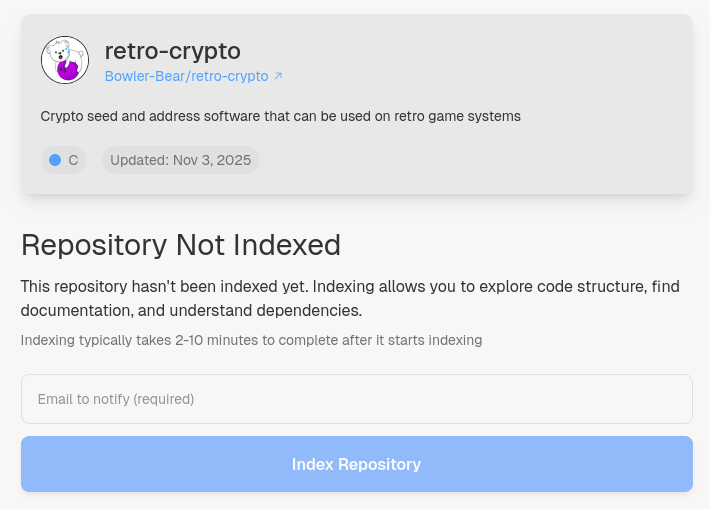
Task: Click the blue language color dot
Action: point(55,160)
